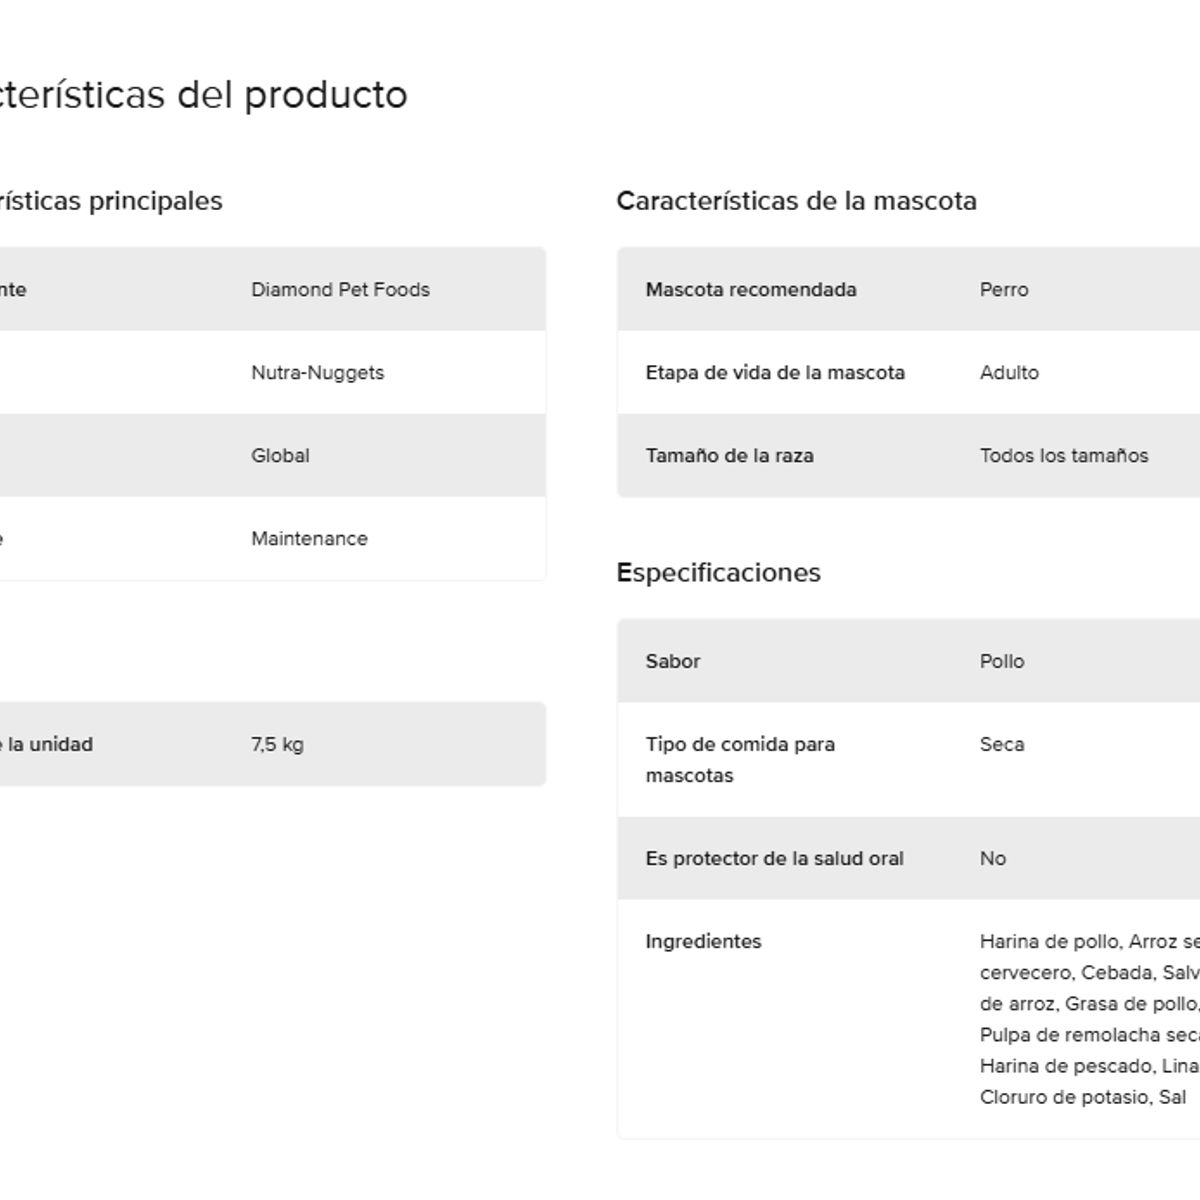Click the Especificaciones section heading

tap(718, 572)
